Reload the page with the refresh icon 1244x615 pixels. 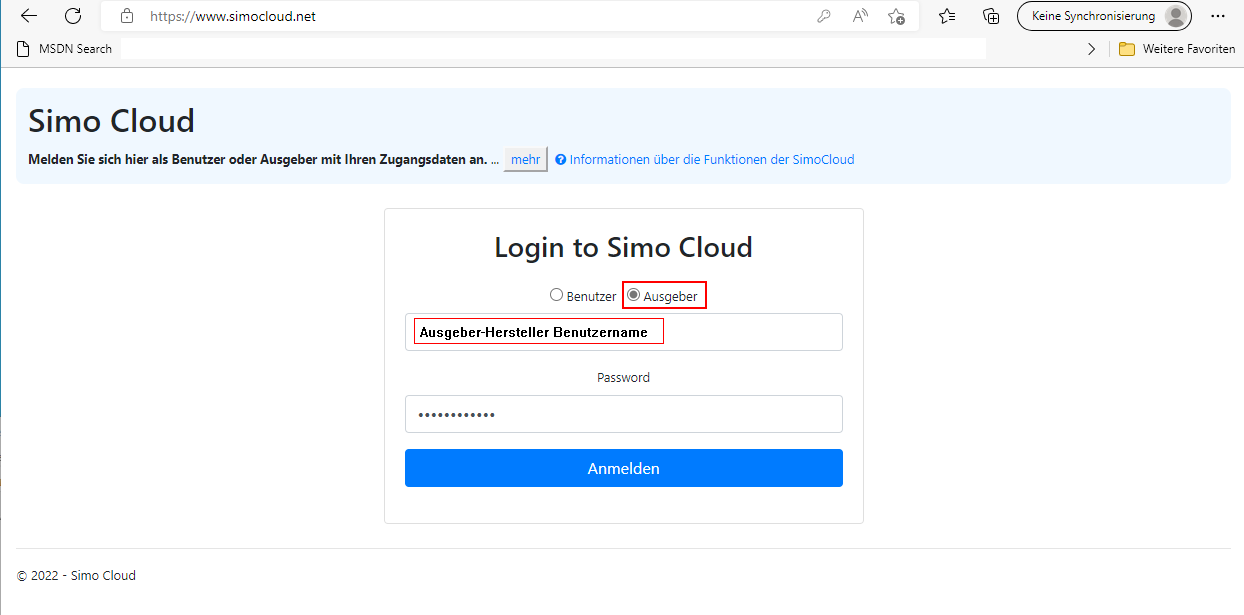pos(73,16)
